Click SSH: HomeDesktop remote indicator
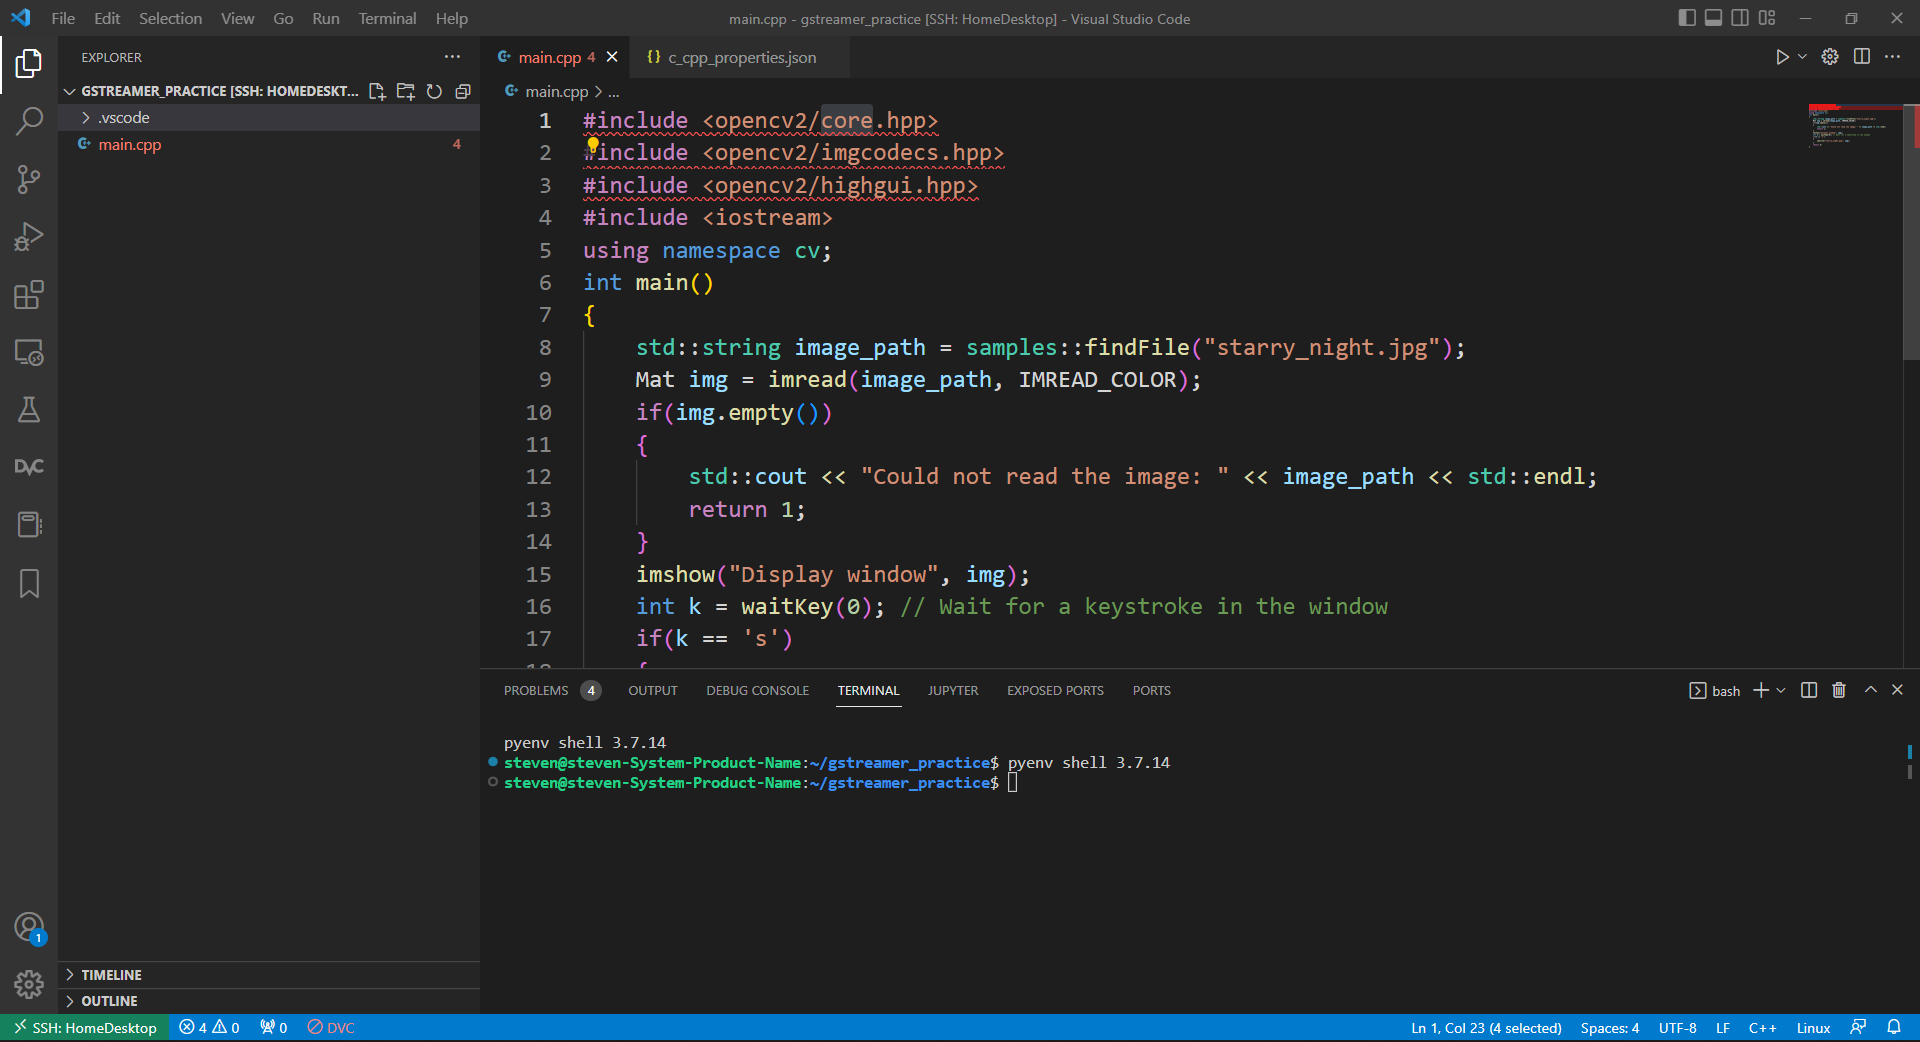Screen dimensions: 1920x1042 (85, 1027)
